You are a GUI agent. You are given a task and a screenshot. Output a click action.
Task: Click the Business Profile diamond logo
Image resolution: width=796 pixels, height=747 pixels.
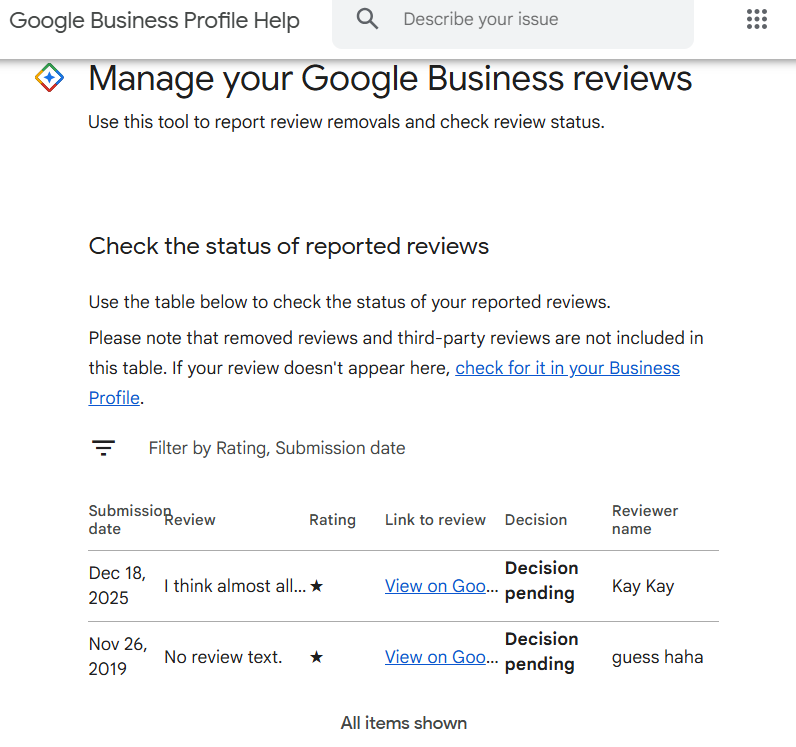[49, 78]
